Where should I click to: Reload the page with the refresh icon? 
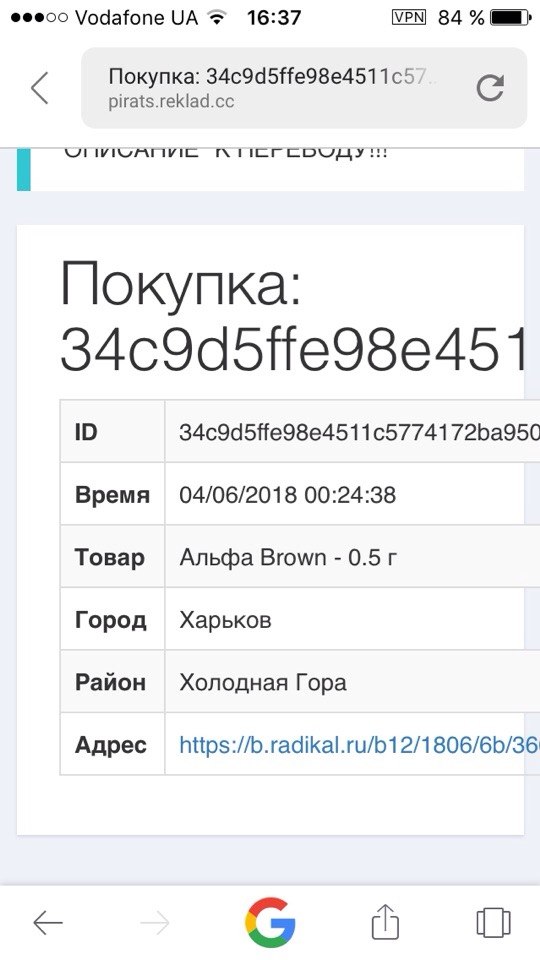coord(490,88)
